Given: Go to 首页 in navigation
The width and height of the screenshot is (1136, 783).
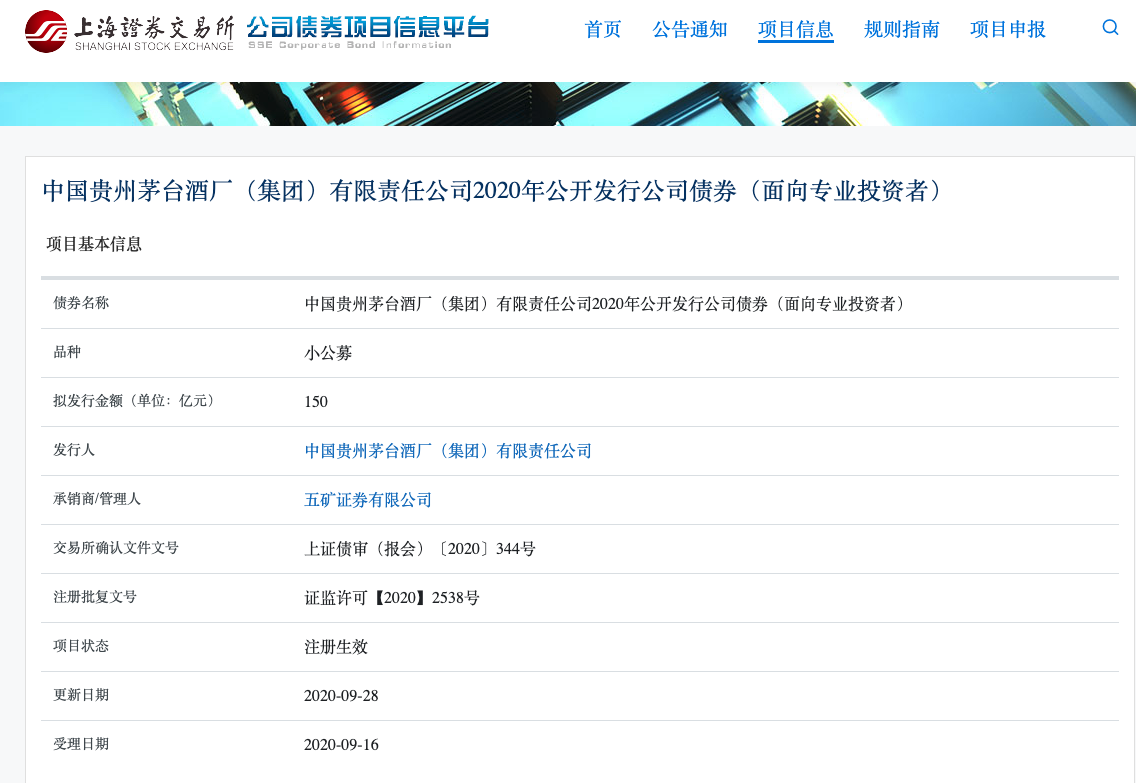Looking at the screenshot, I should pos(603,30).
